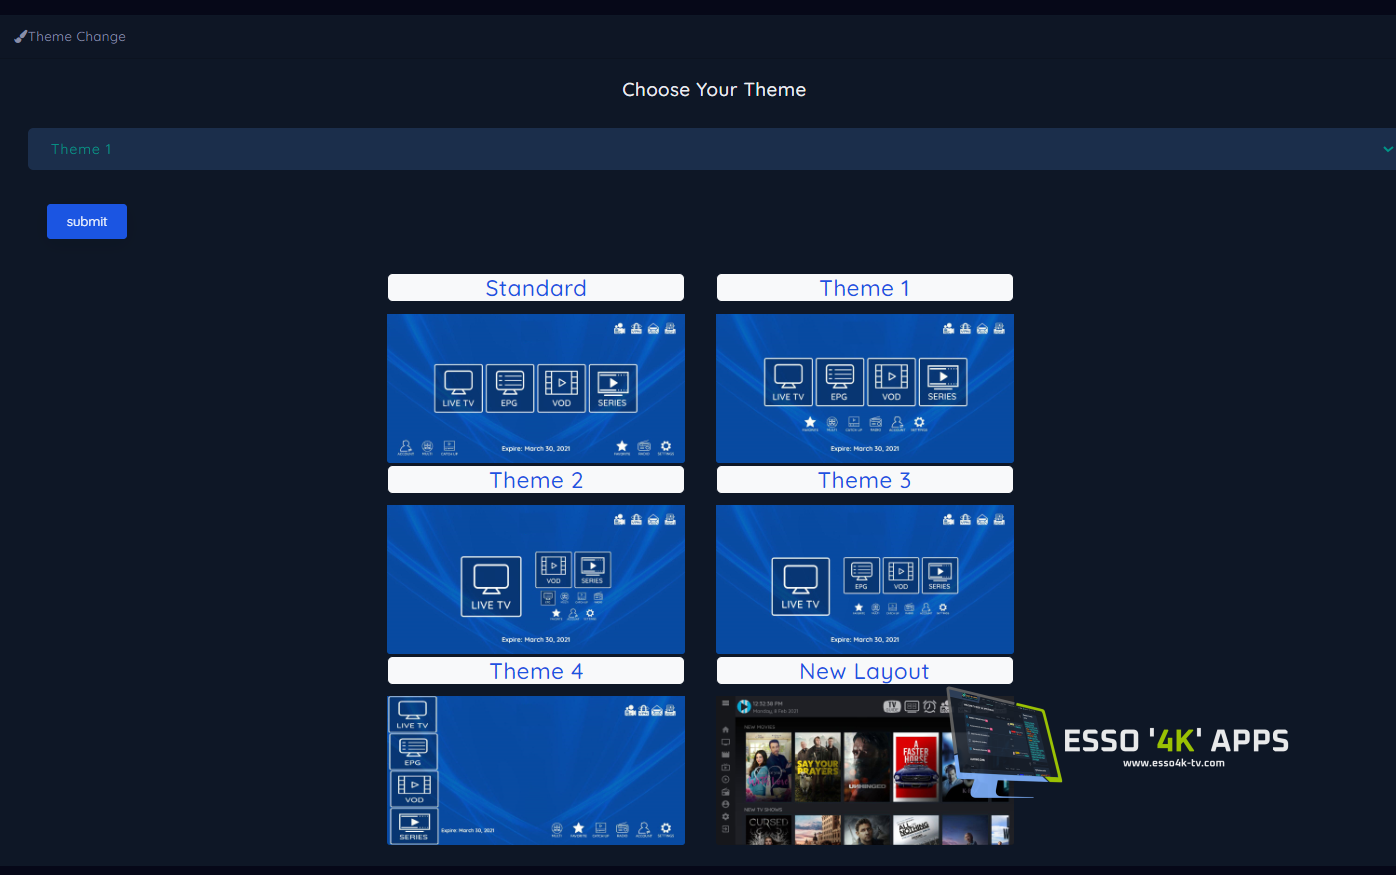Viewport: 1396px width, 875px height.
Task: Click the paintbrush icon beside Theme Change
Action: pyautogui.click(x=20, y=37)
